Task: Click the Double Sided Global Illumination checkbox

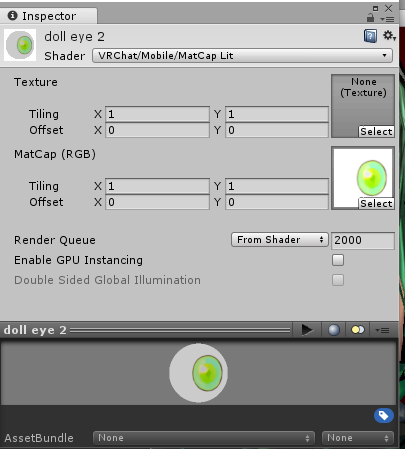Action: [x=338, y=280]
